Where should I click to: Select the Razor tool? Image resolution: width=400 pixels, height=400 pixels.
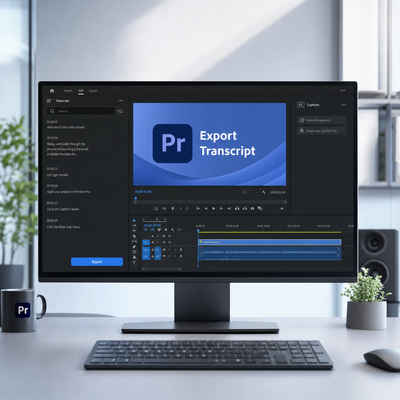pyautogui.click(x=134, y=236)
